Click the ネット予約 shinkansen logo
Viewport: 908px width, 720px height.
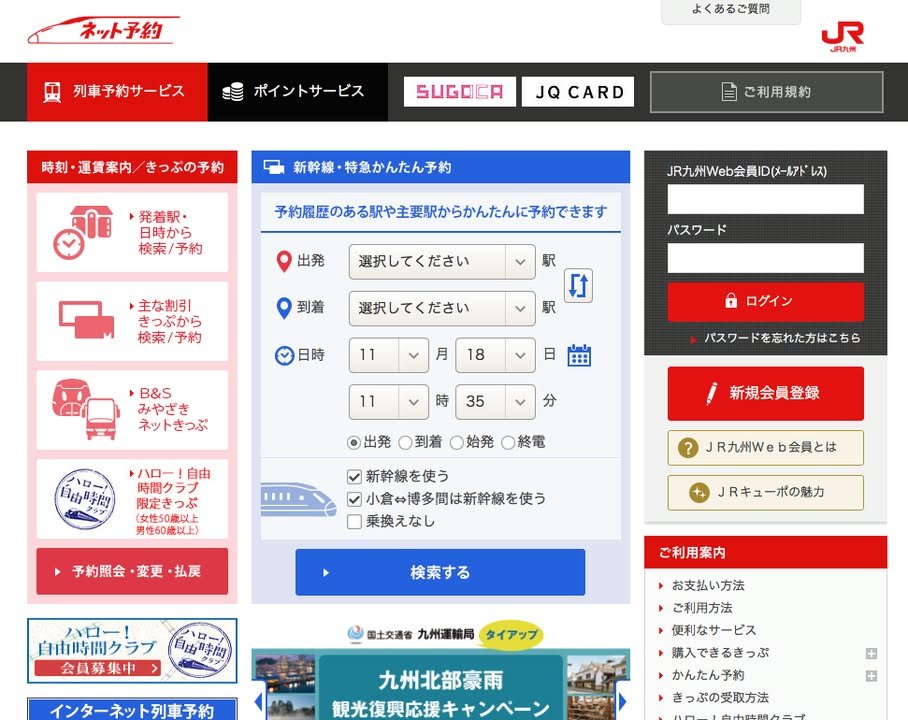(x=103, y=31)
